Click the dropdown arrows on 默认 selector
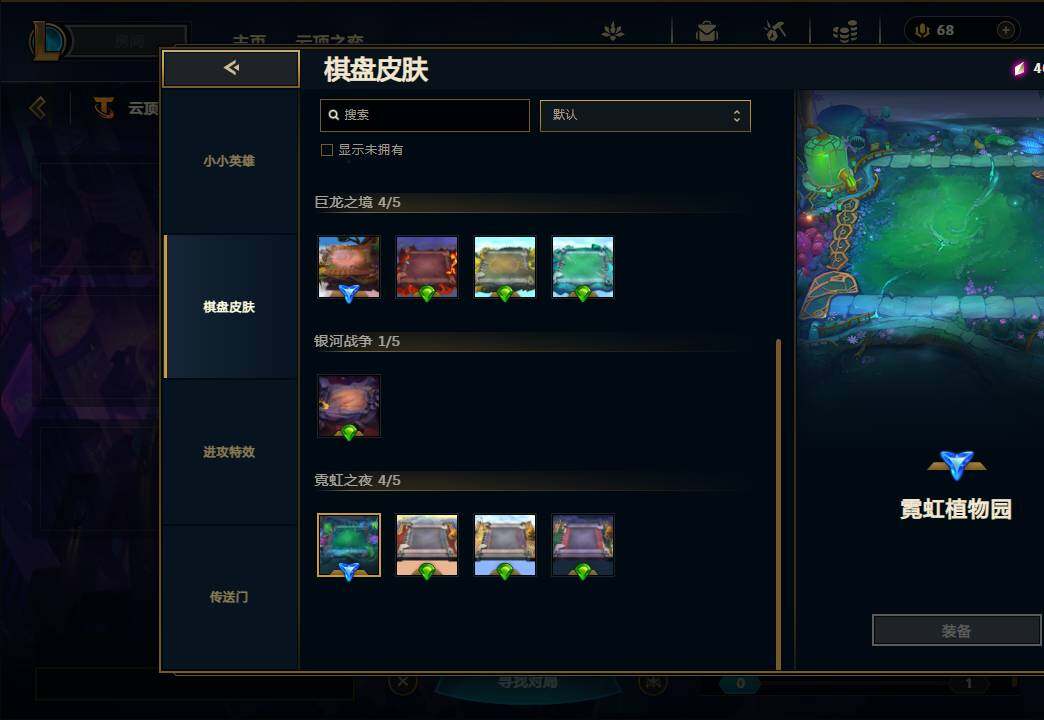Viewport: 1044px width, 720px height. tap(736, 115)
